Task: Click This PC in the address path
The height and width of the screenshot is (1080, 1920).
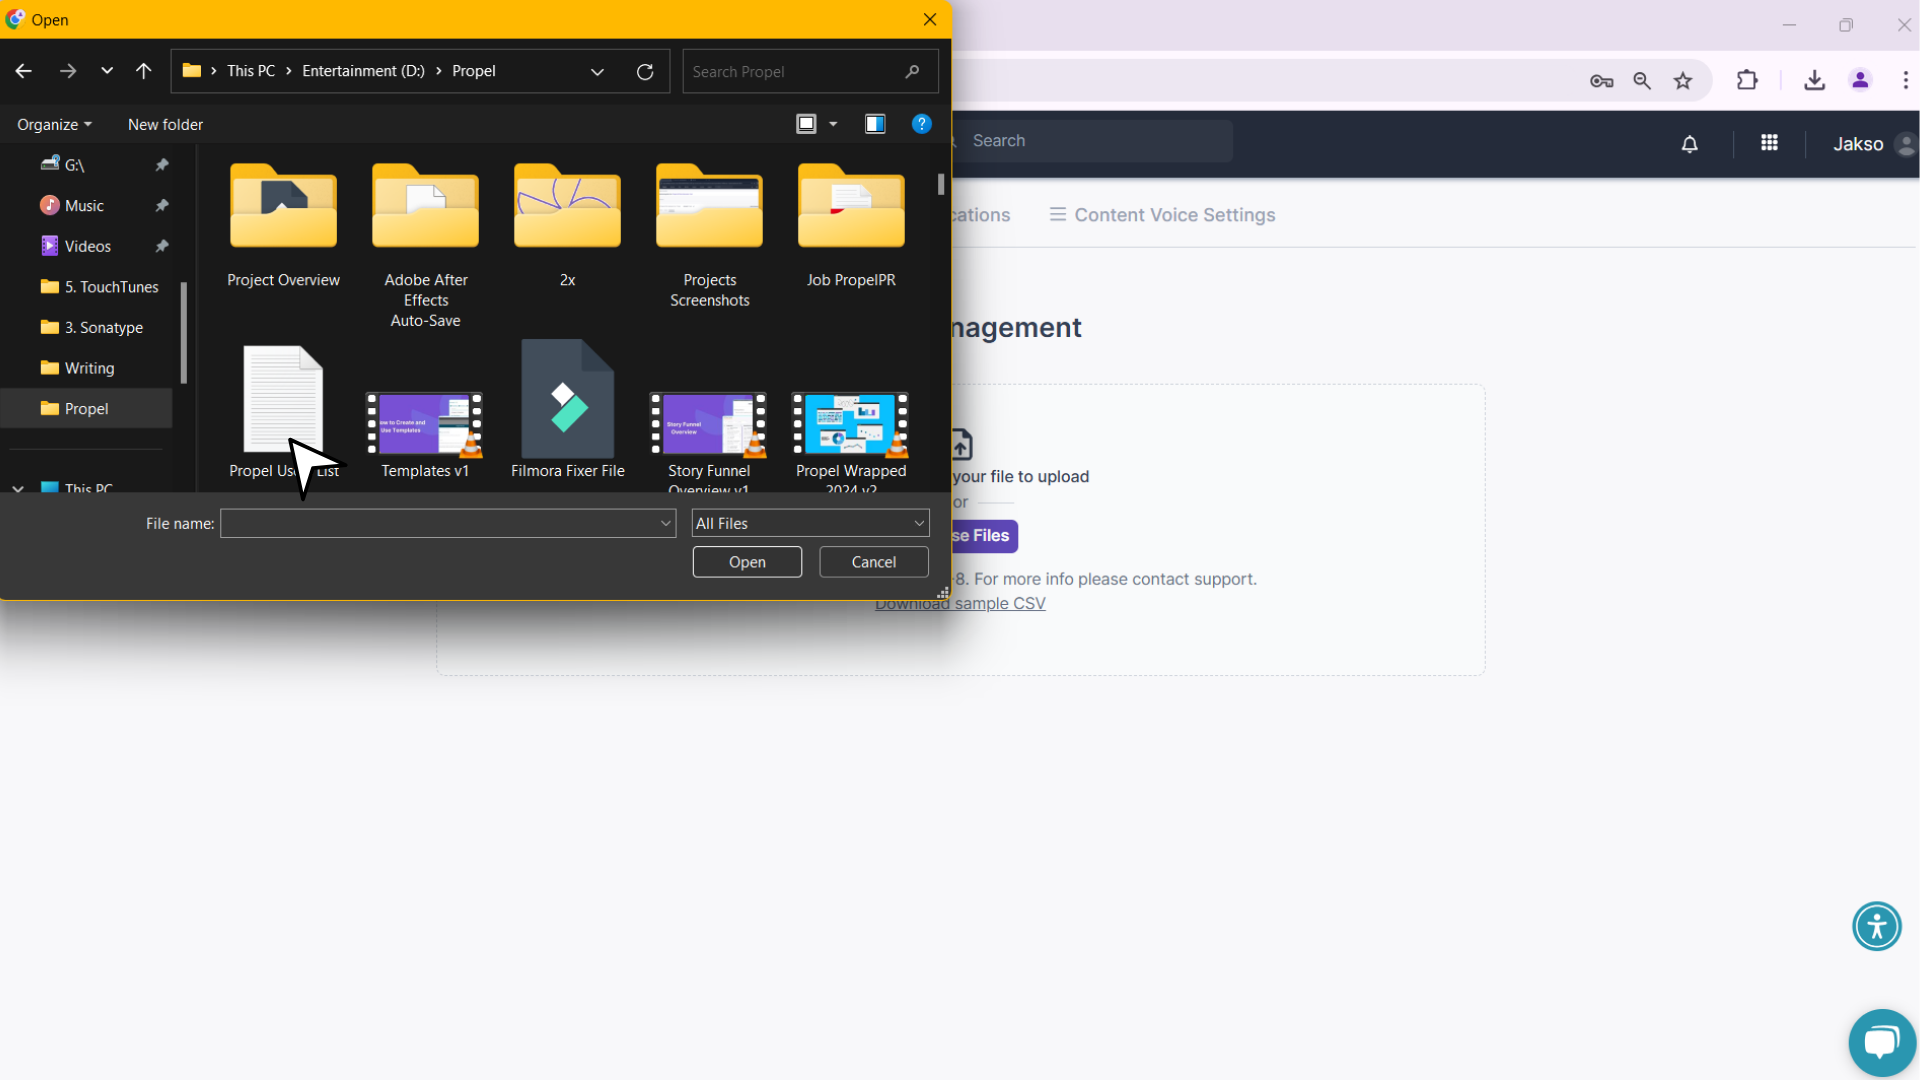Action: coord(251,71)
